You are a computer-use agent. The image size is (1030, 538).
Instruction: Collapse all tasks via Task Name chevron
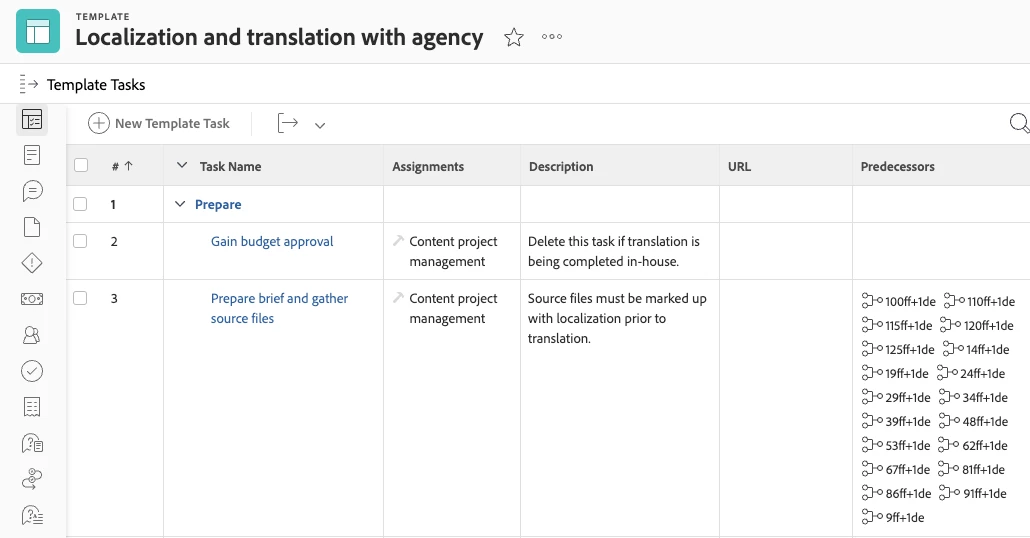click(181, 166)
